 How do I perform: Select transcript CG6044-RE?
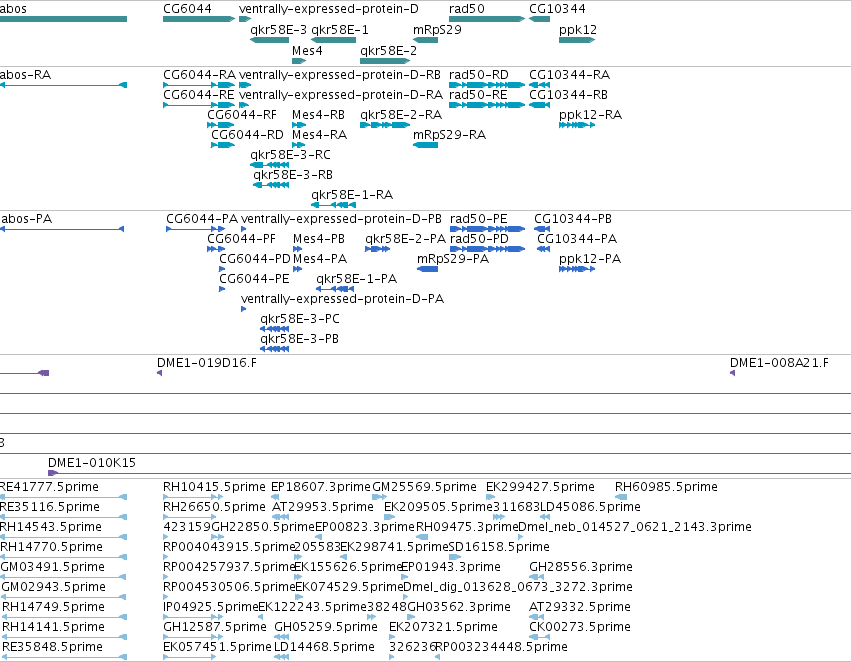[x=199, y=105]
